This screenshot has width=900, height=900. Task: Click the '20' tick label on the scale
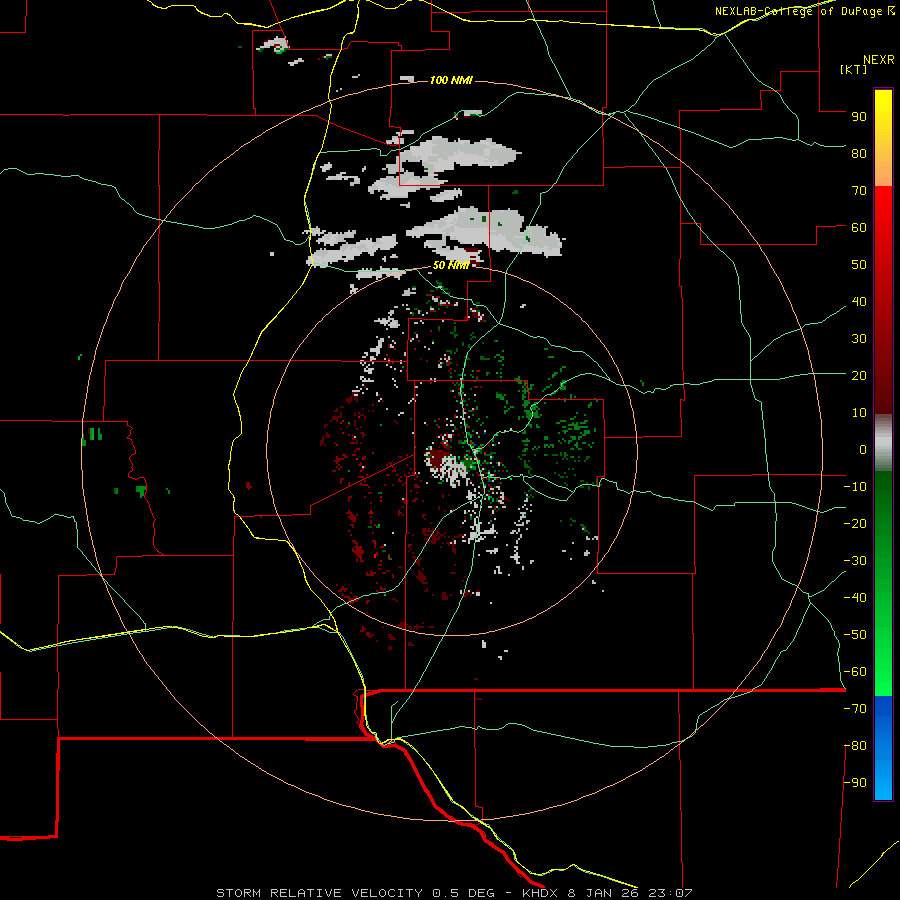click(859, 375)
